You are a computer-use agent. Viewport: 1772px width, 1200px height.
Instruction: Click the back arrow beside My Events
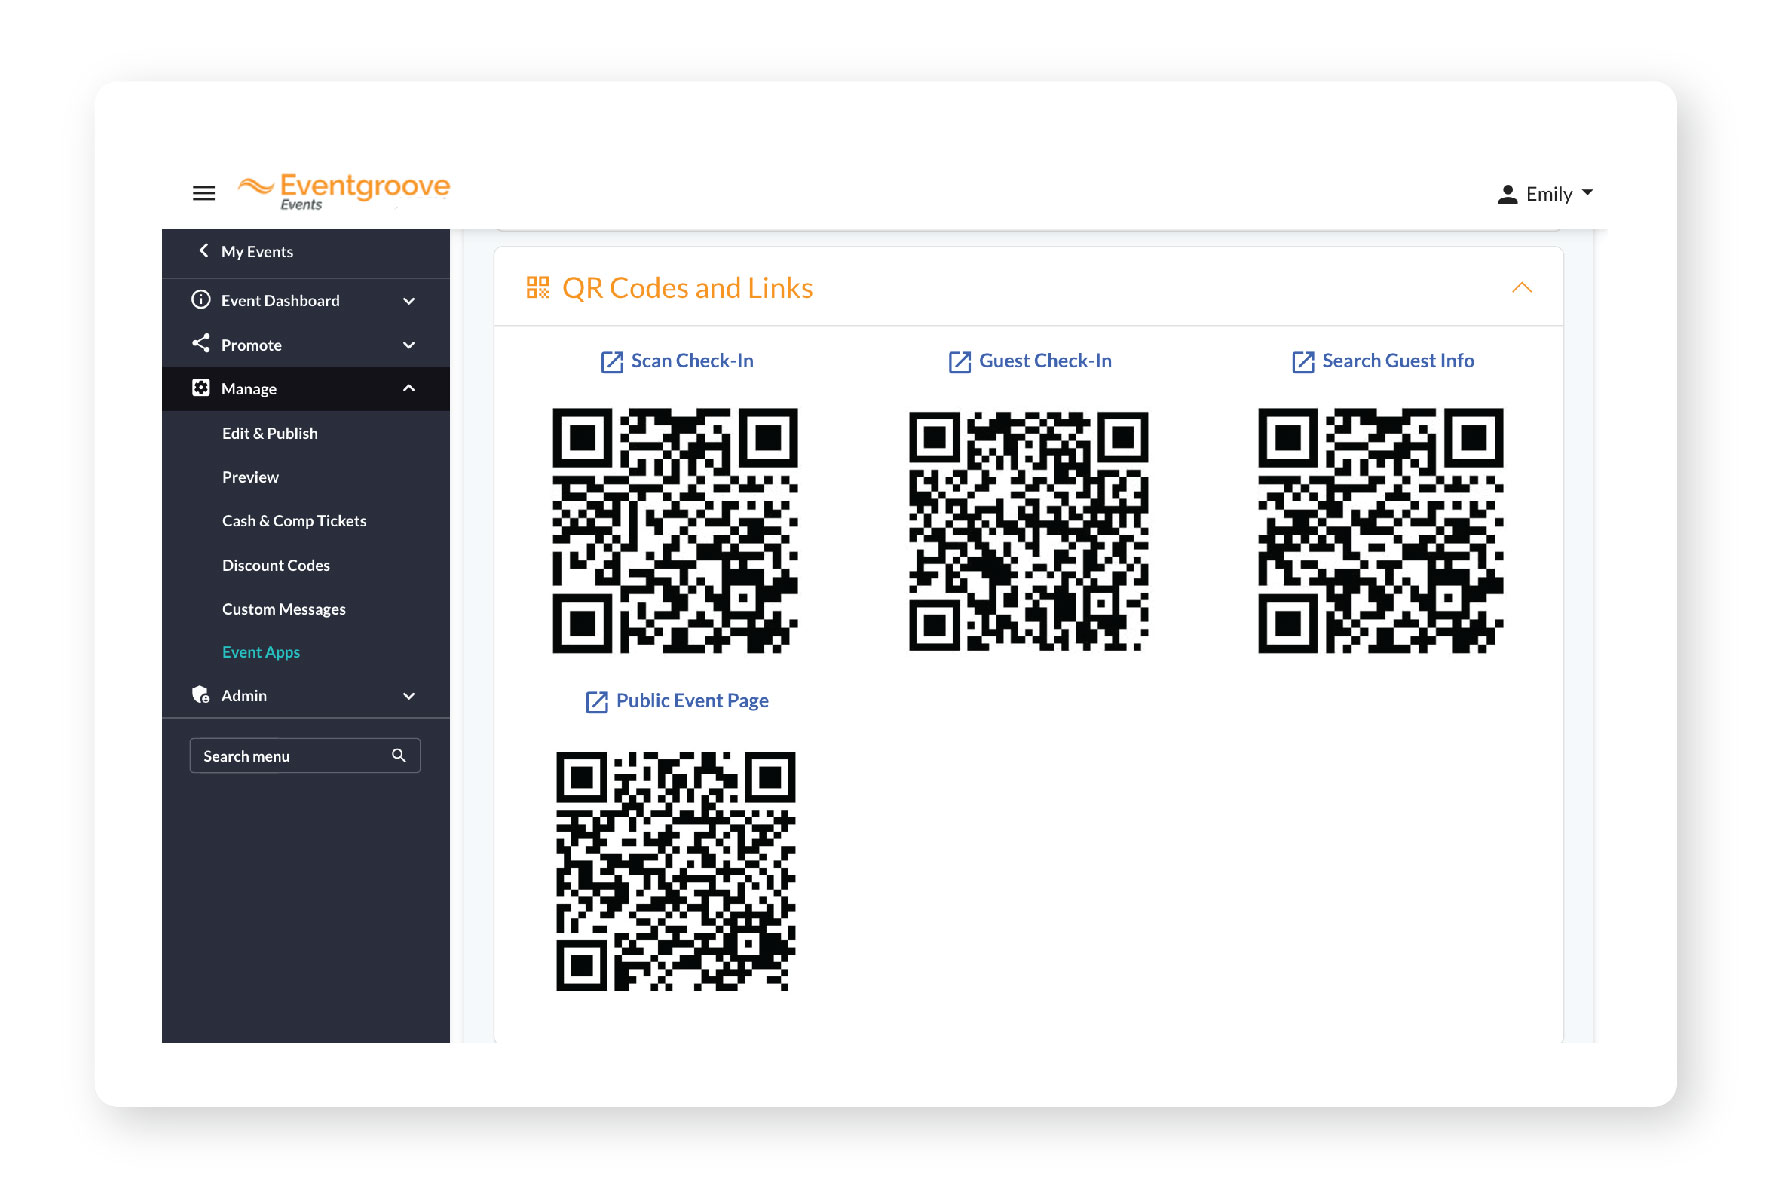[x=204, y=251]
